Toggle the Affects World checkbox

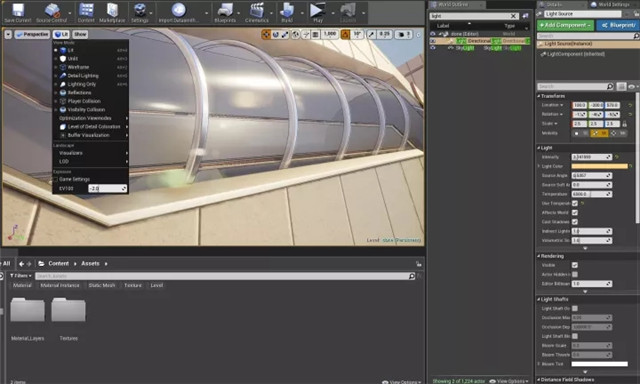575,213
